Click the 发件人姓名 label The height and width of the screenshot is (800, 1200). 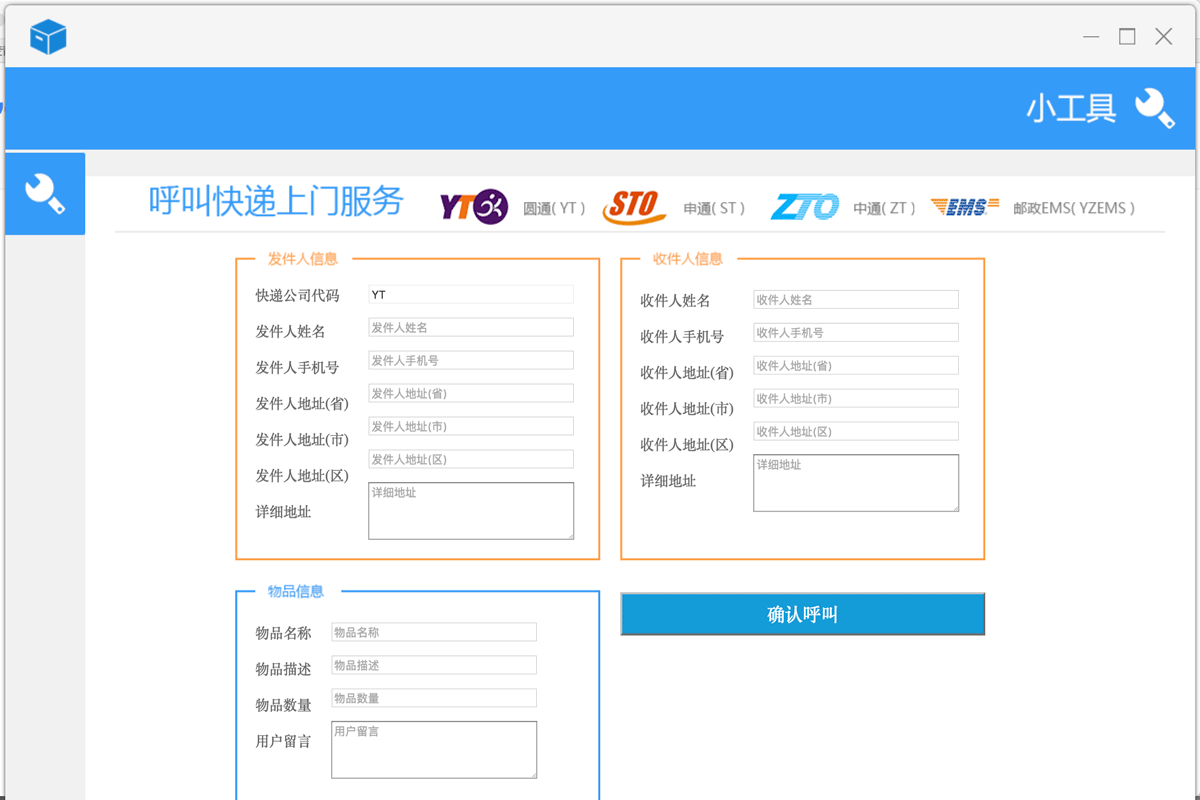(x=291, y=331)
